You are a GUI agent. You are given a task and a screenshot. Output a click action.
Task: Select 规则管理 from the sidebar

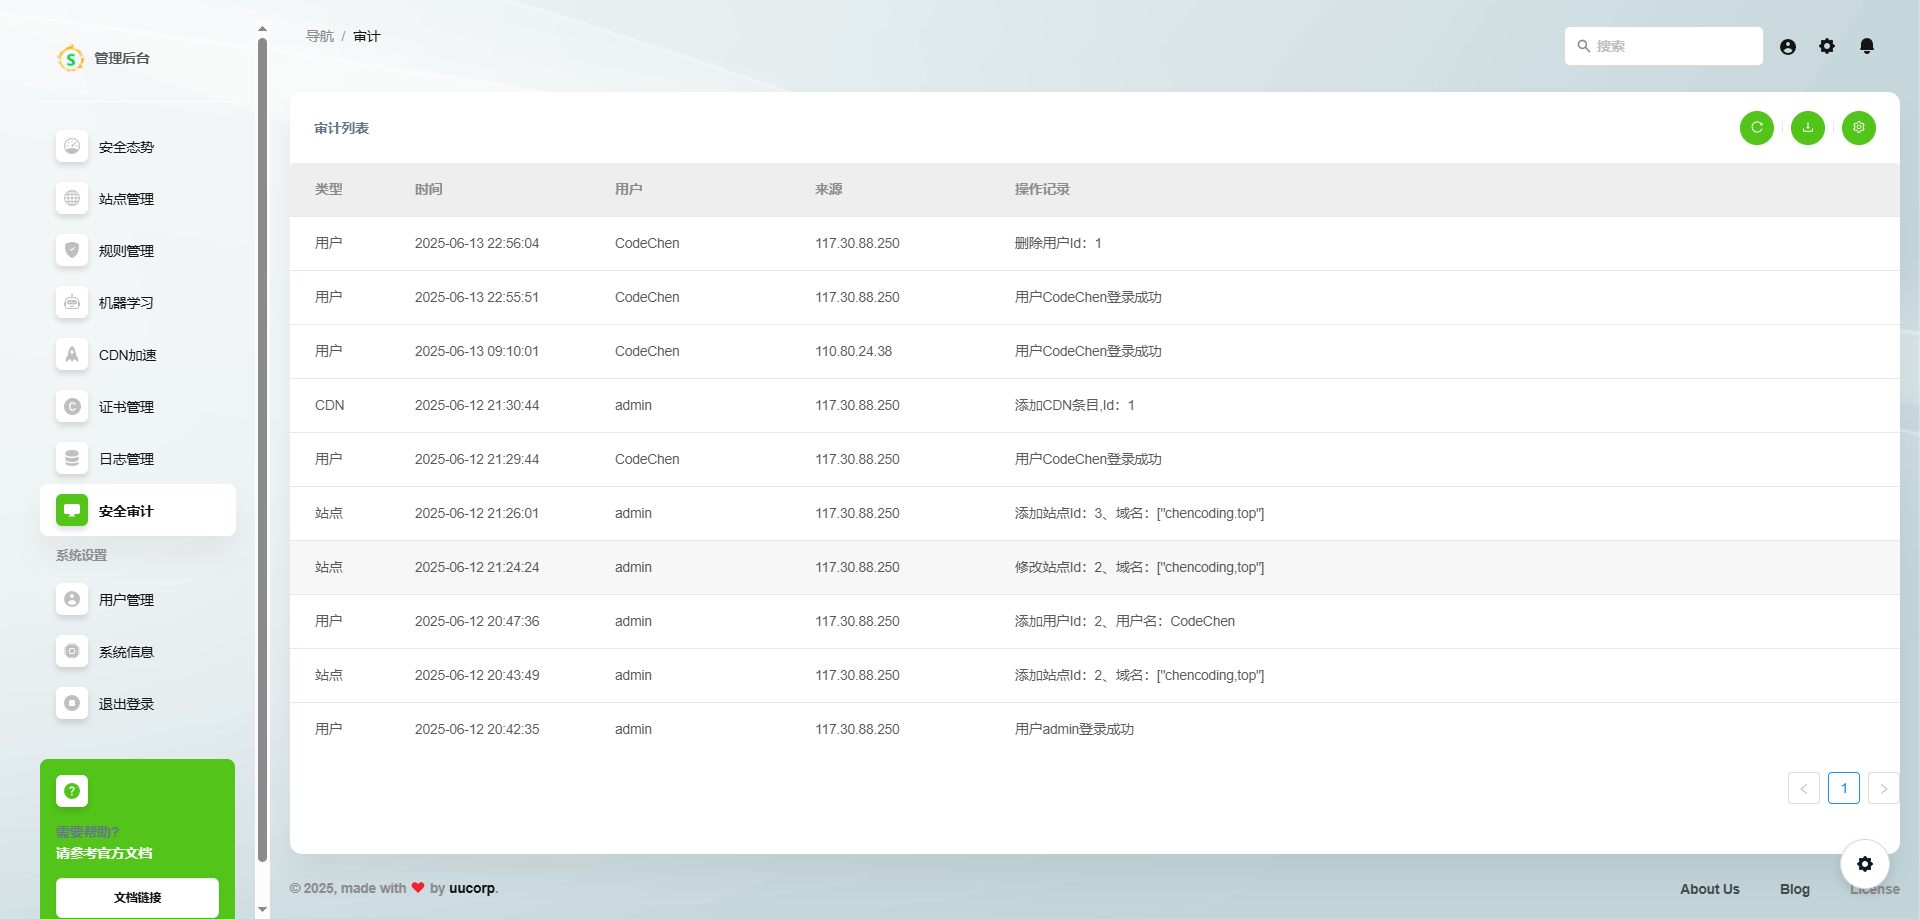126,251
